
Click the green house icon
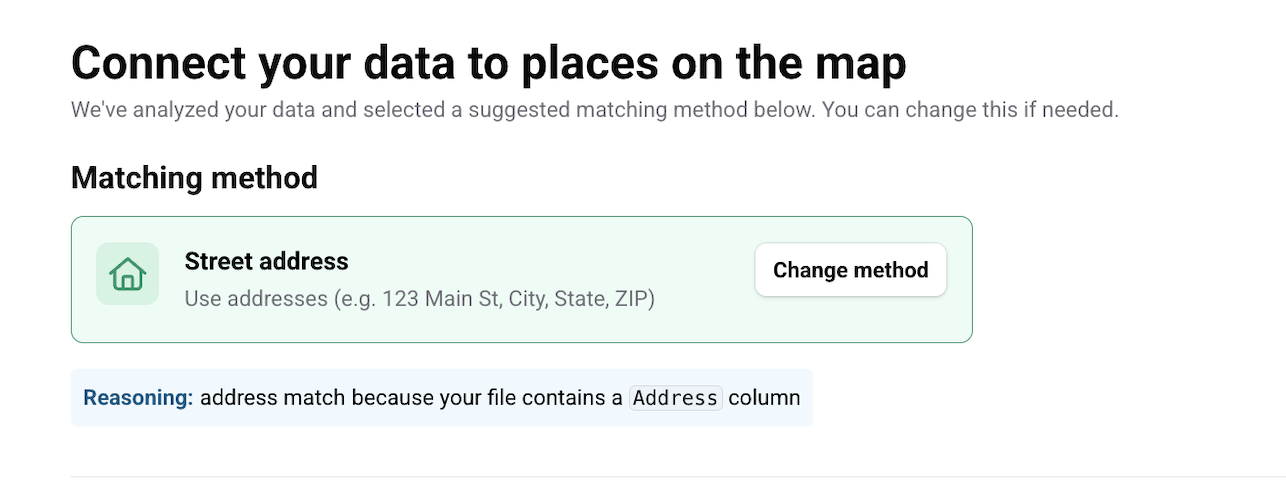(127, 274)
